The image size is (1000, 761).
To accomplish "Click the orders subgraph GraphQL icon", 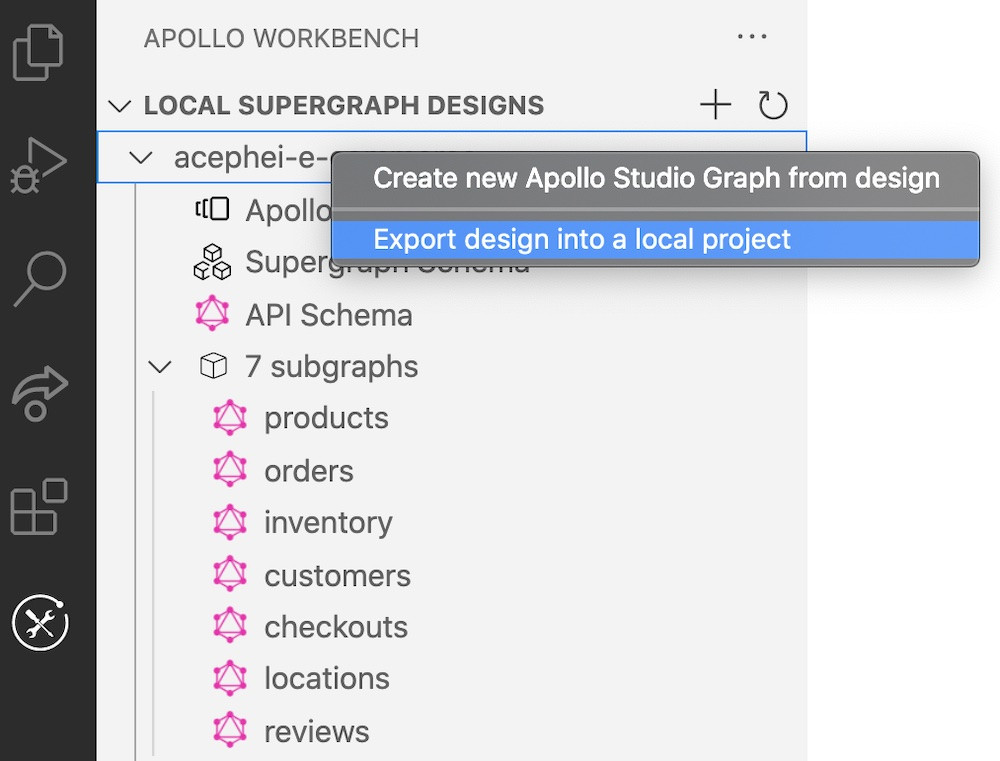I will point(230,469).
